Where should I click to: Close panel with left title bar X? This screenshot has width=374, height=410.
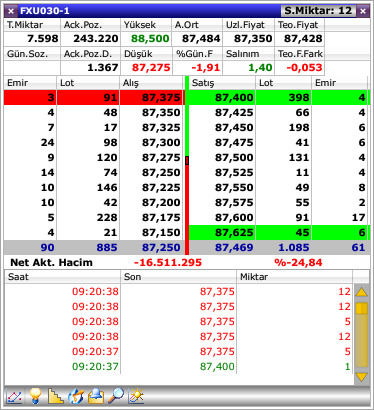[x=11, y=11]
